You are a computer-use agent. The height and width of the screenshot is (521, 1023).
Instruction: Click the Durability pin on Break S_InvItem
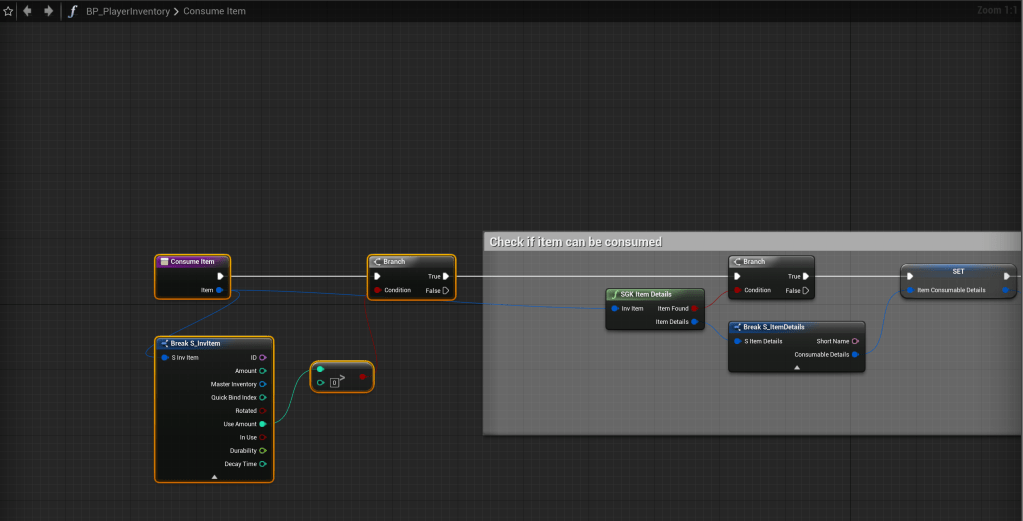click(263, 450)
